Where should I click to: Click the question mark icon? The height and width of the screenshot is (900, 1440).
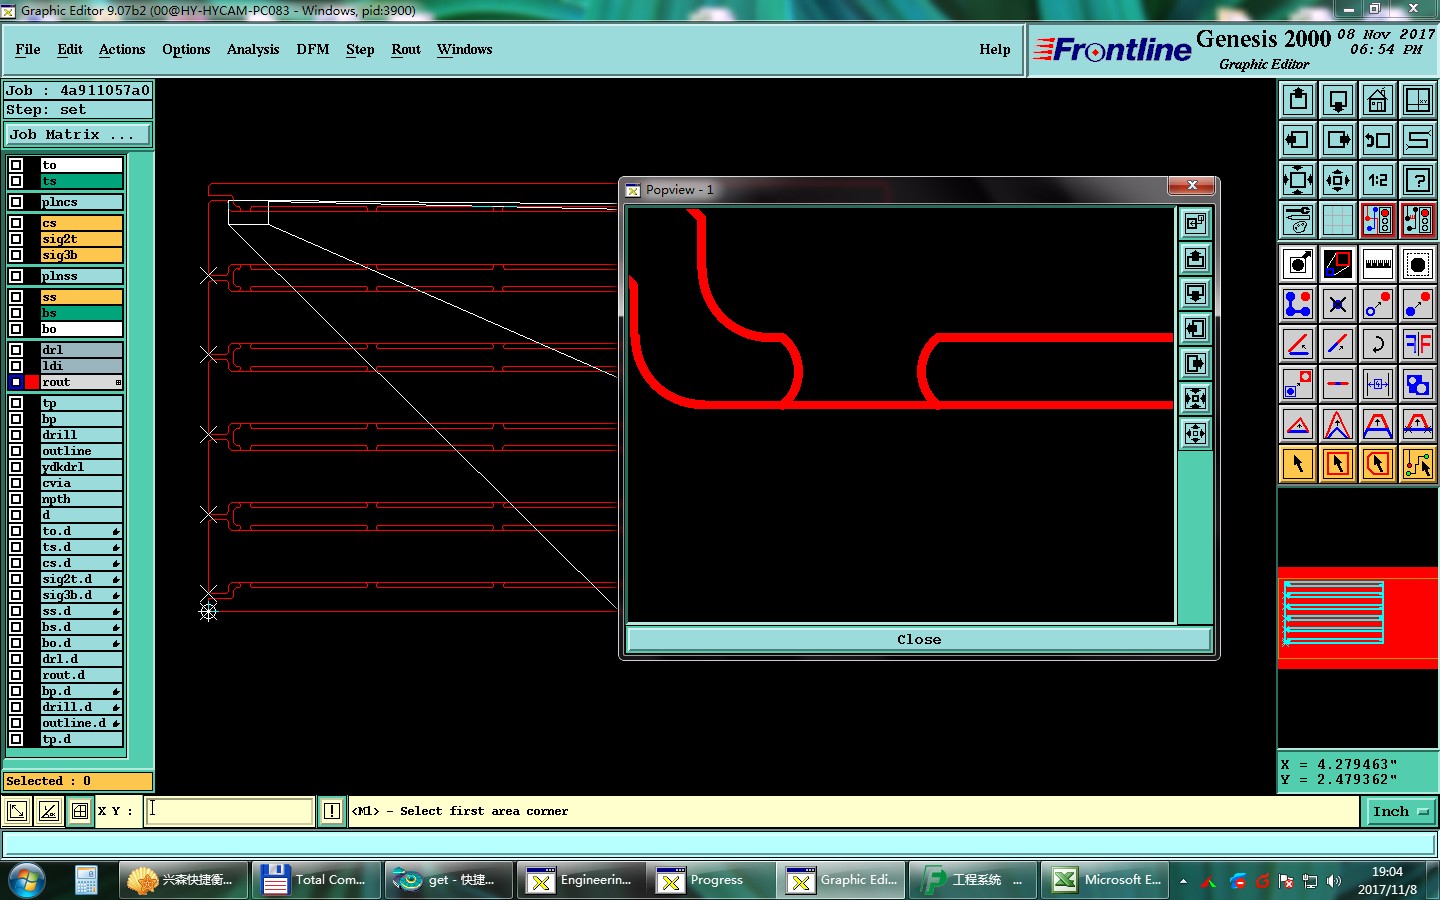pos(1418,180)
